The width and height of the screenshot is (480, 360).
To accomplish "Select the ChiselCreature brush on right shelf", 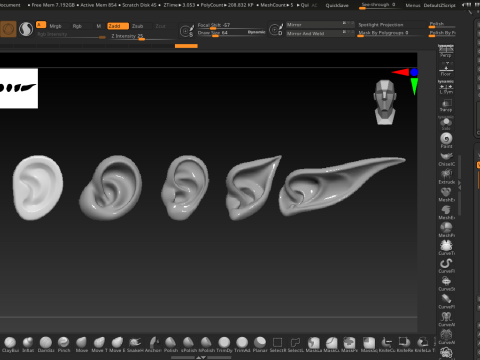I will point(446,159).
